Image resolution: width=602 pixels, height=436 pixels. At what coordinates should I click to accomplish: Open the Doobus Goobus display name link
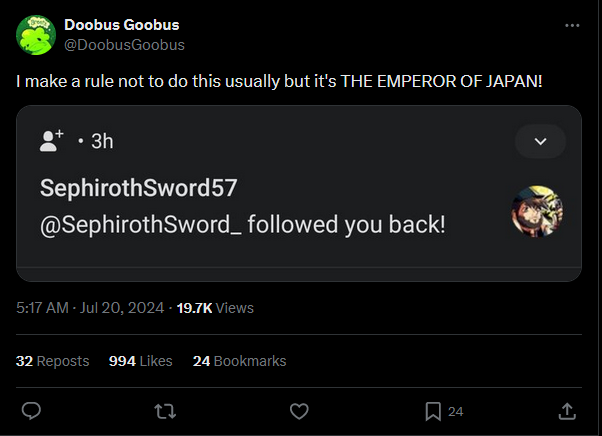122,25
